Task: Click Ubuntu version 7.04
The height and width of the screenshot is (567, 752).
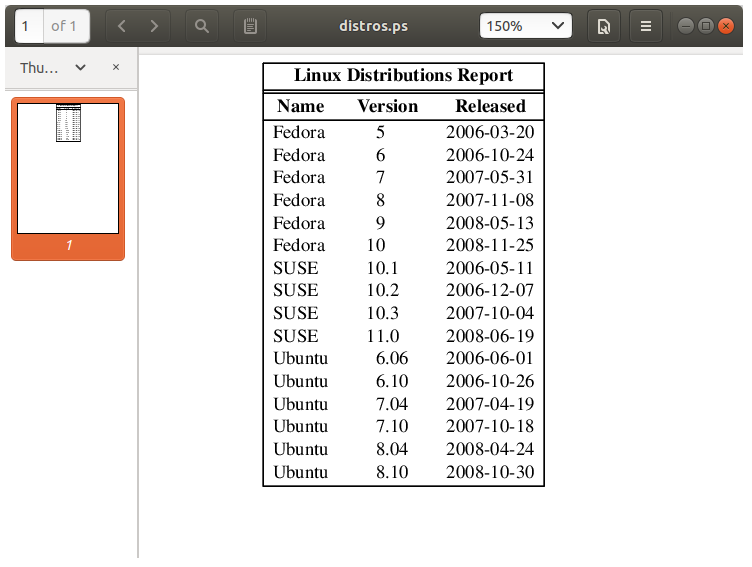Action: pos(392,404)
